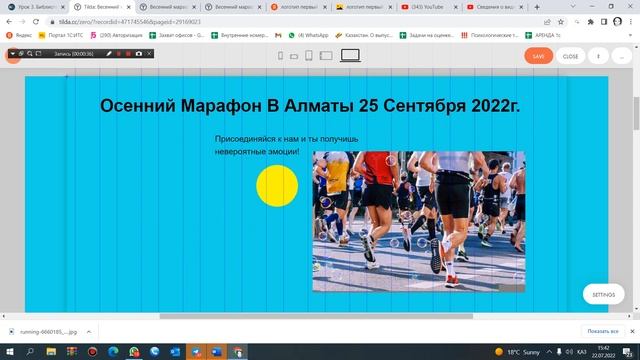640x360 pixels.
Task: Select the marathon runners image
Action: pos(419,222)
